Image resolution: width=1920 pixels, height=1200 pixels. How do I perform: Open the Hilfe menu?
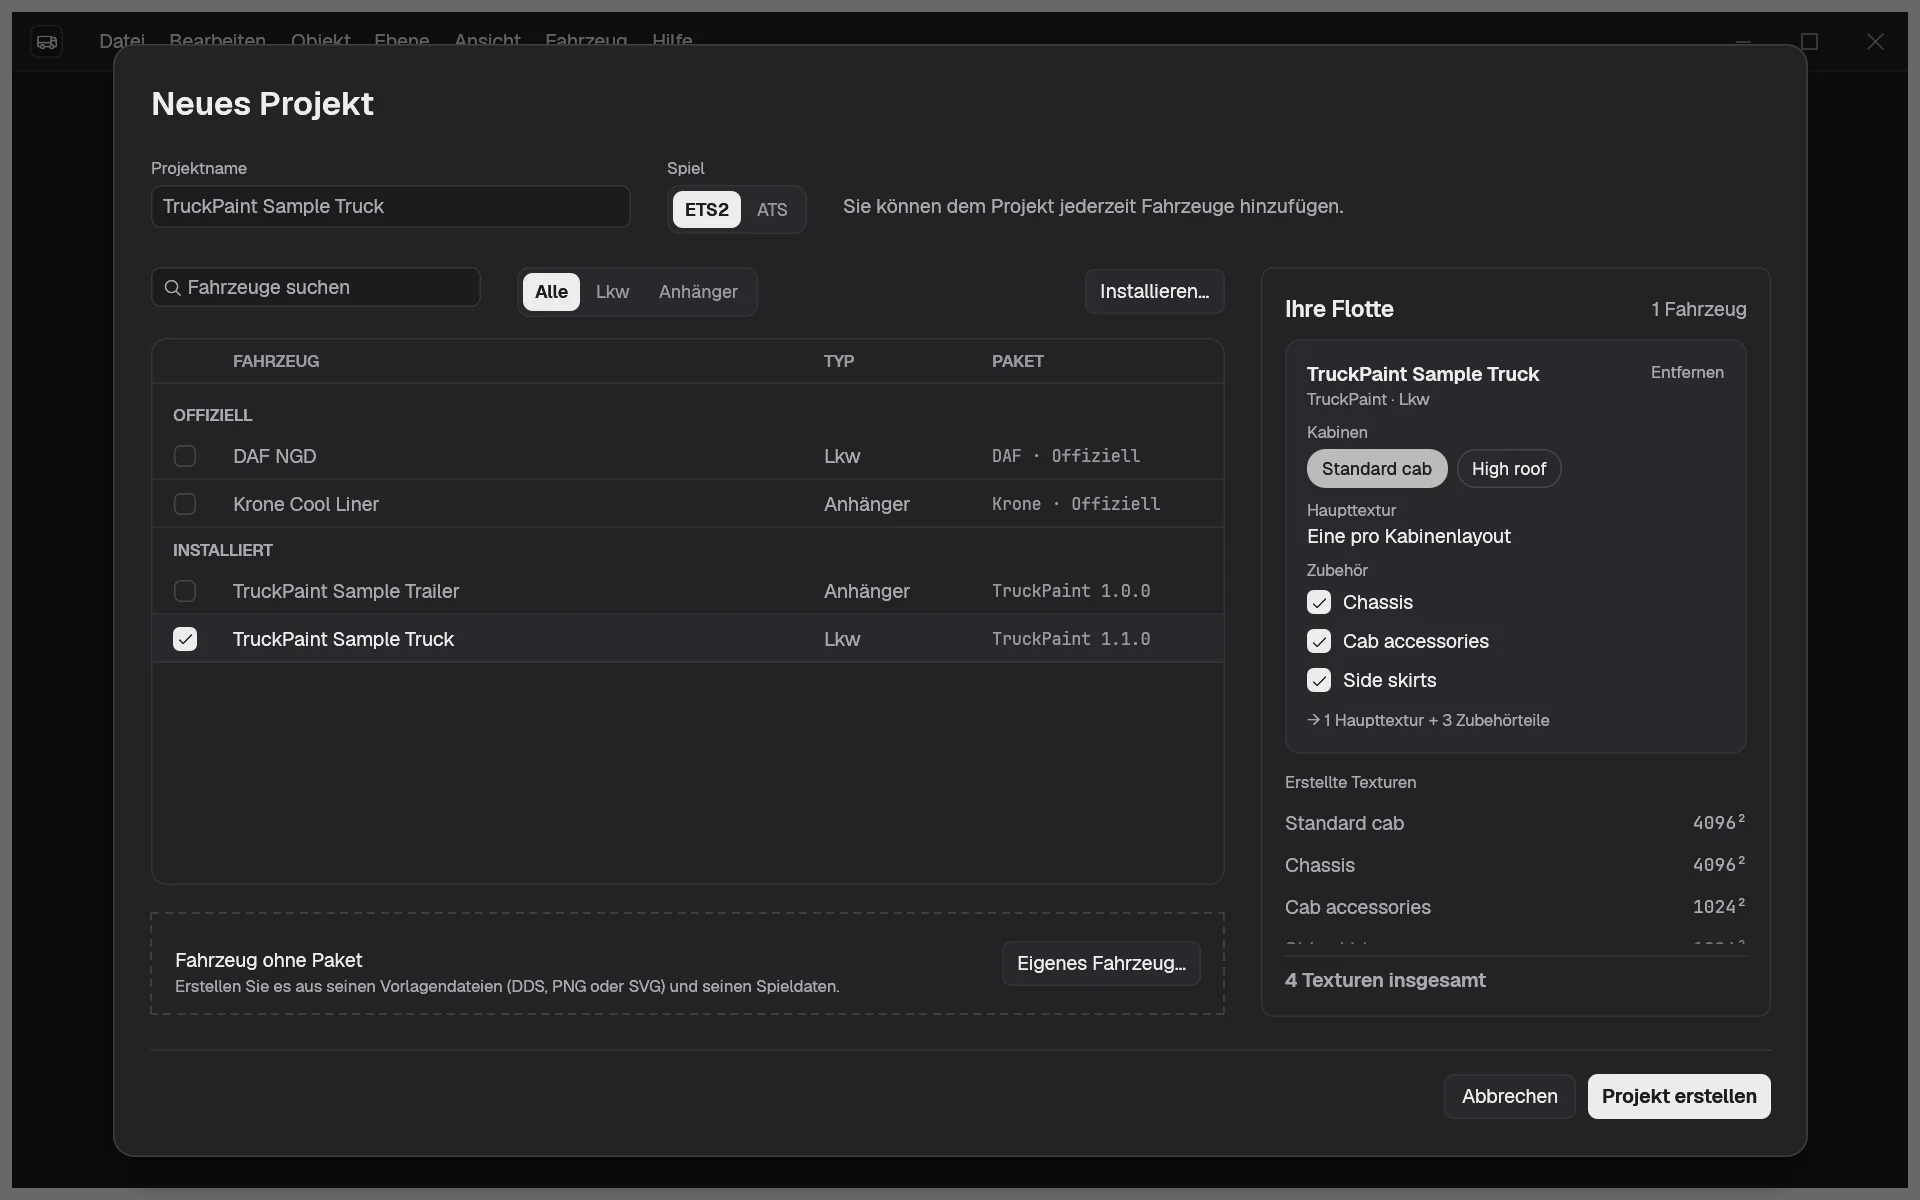(672, 41)
